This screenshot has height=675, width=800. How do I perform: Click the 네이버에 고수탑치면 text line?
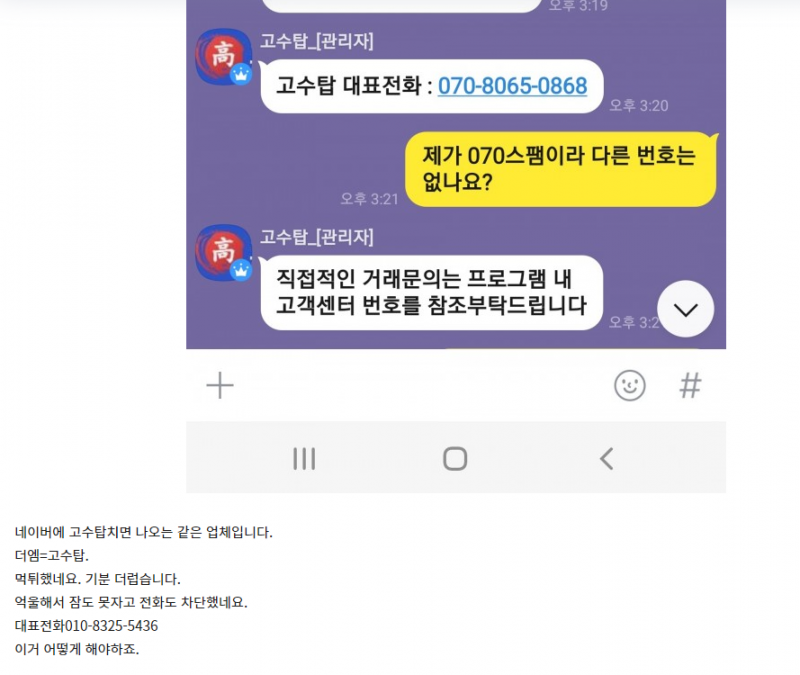143,533
